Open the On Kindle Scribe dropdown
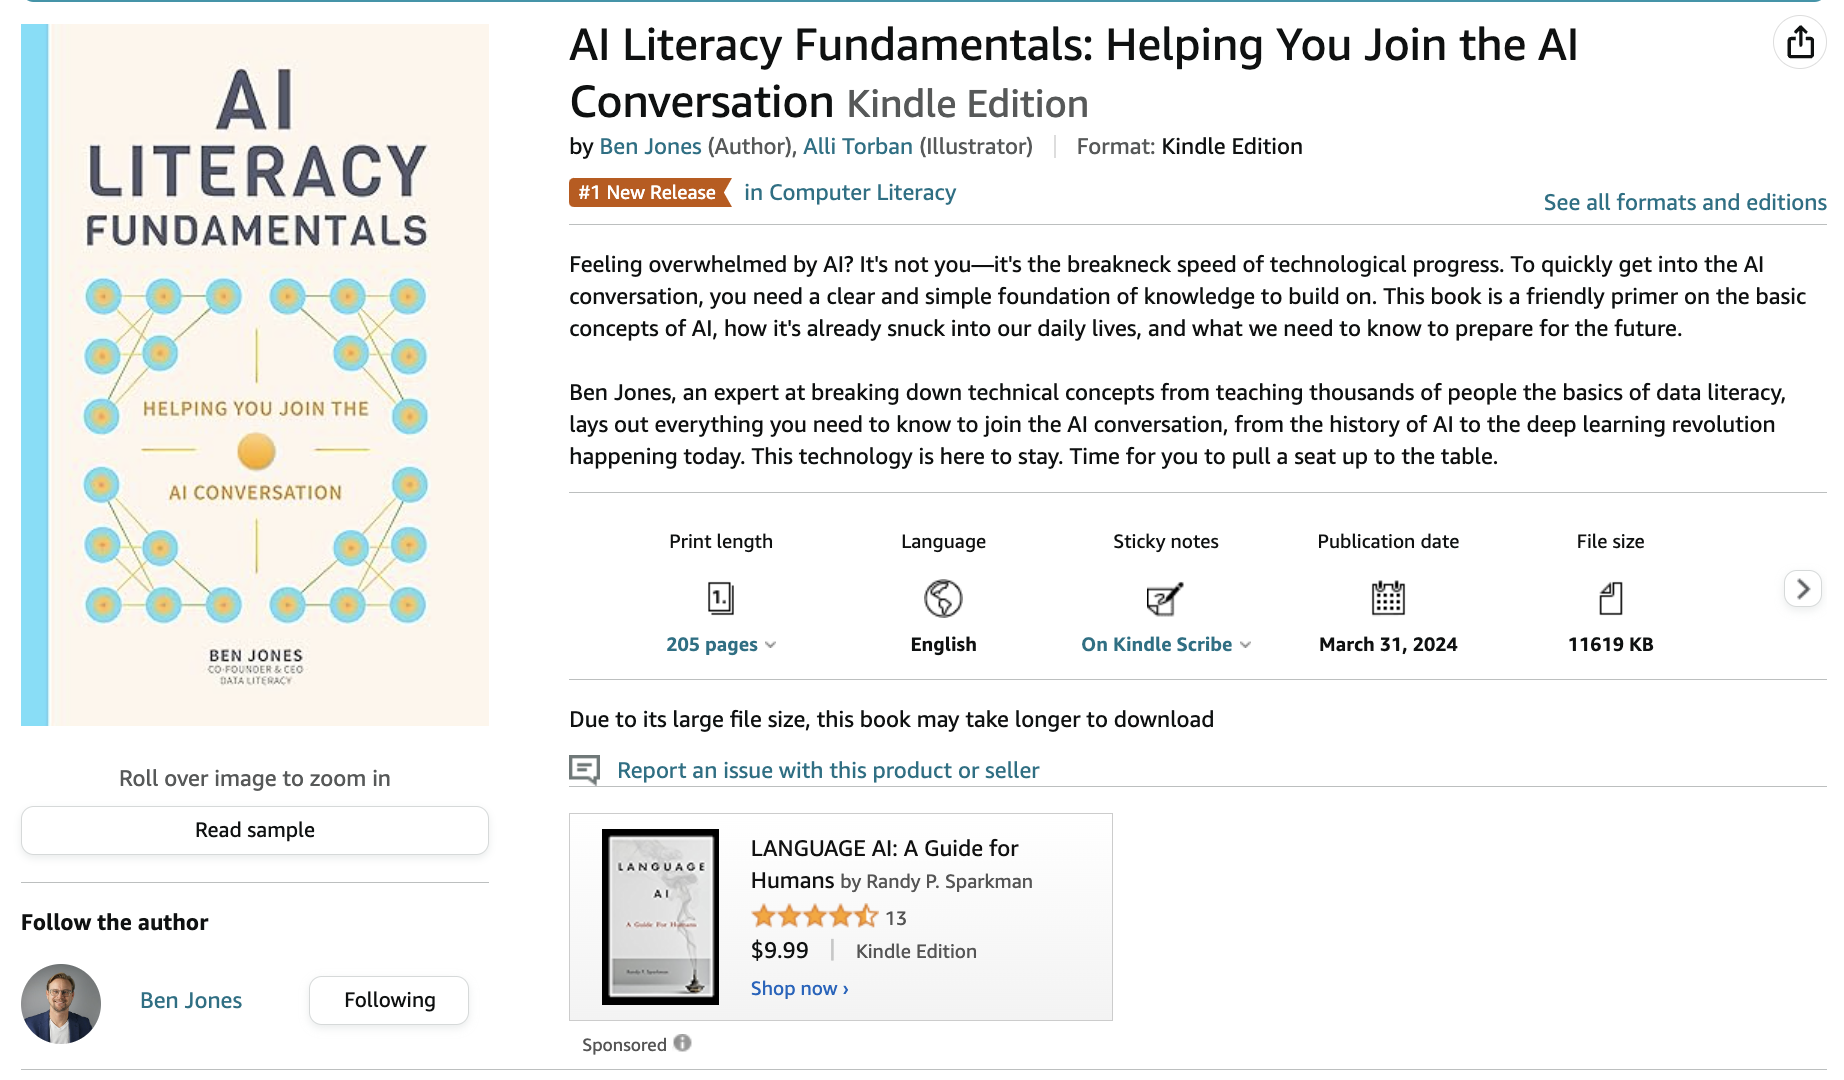Image resolution: width=1844 pixels, height=1080 pixels. point(1165,644)
